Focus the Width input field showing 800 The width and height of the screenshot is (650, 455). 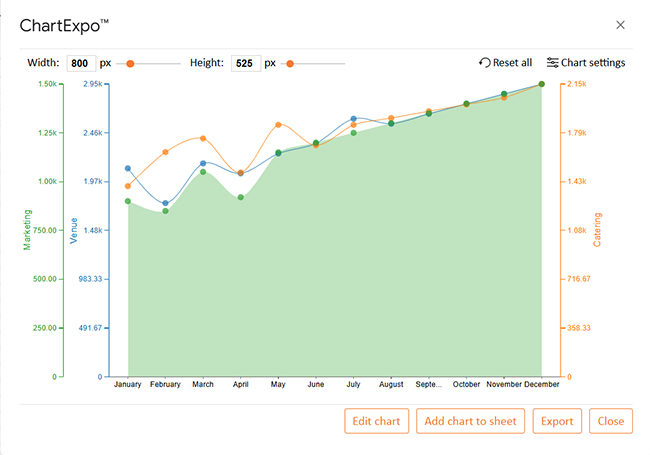point(81,63)
